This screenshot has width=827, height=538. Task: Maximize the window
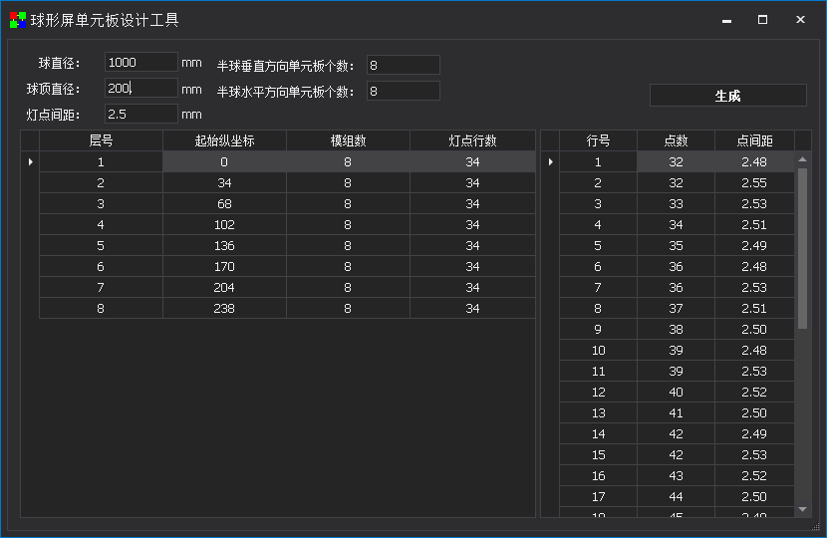(763, 20)
